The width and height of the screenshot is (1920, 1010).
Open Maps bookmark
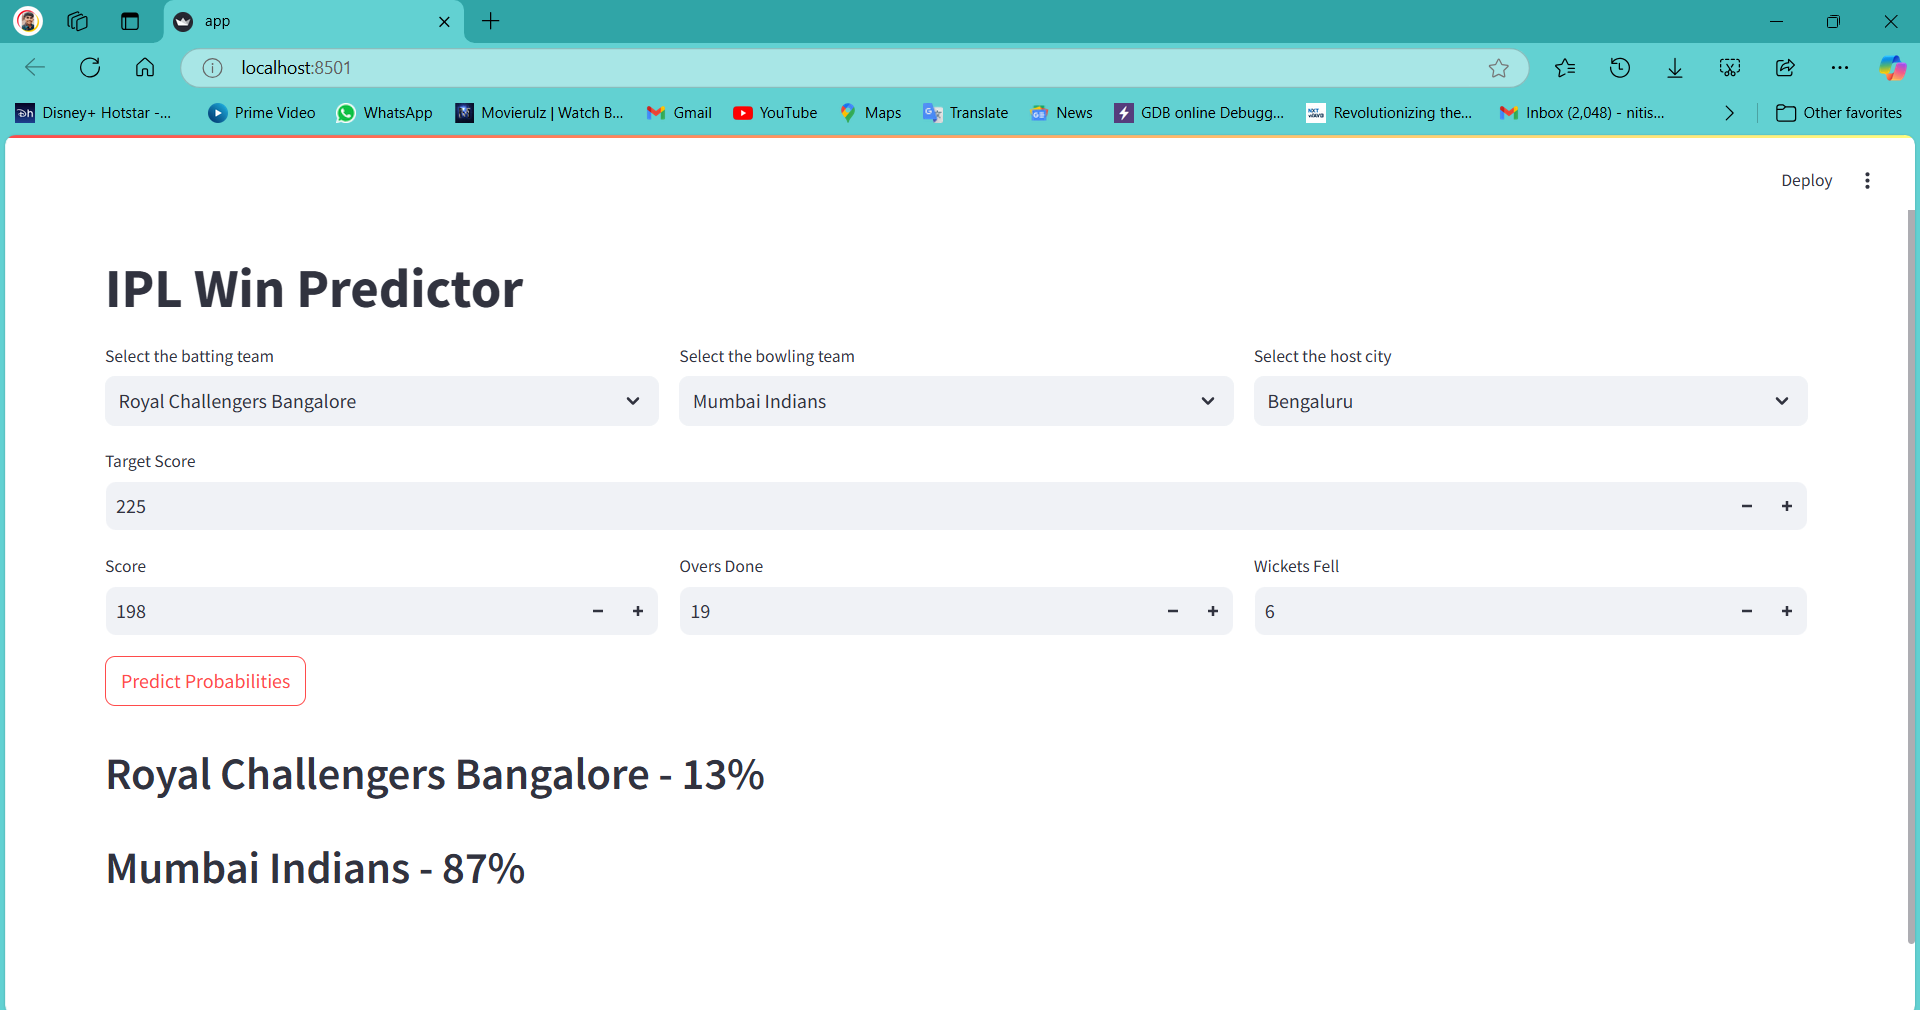(x=870, y=113)
